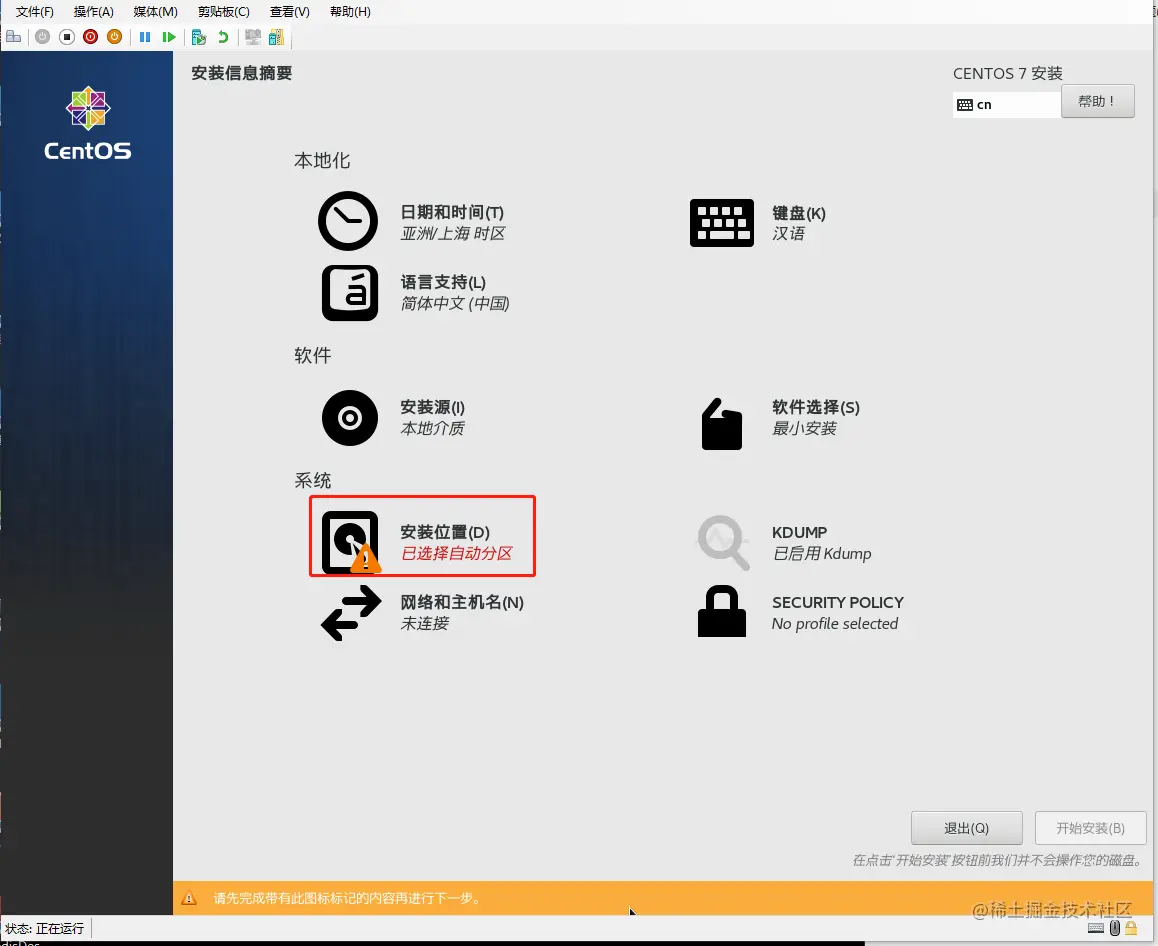Click the yellow lock status icon
Image resolution: width=1158 pixels, height=946 pixels.
[x=1131, y=928]
